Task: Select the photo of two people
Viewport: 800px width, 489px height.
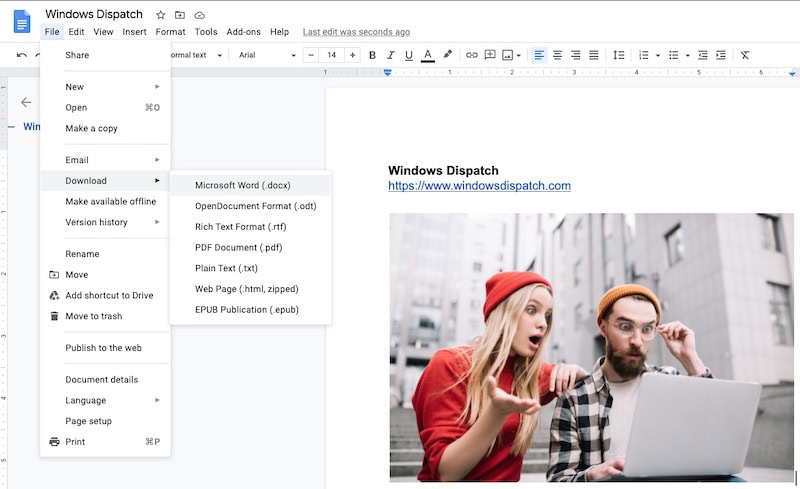Action: tap(591, 348)
